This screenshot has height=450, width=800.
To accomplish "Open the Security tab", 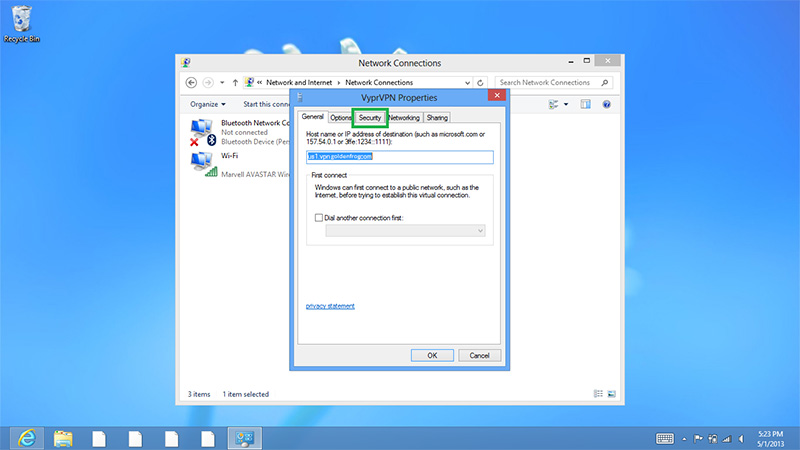I will (370, 117).
